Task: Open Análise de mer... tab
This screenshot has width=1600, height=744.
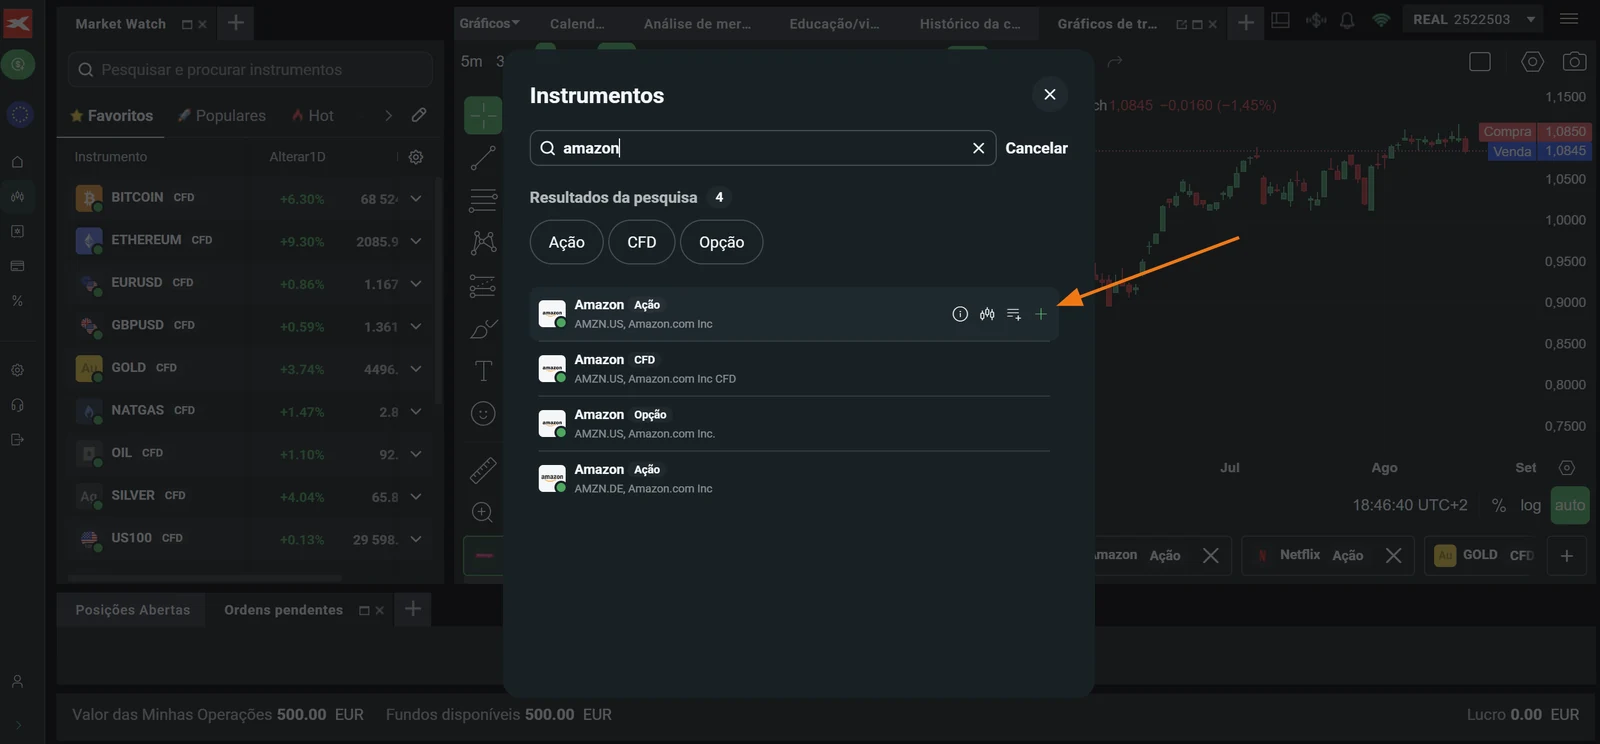Action: pyautogui.click(x=697, y=23)
